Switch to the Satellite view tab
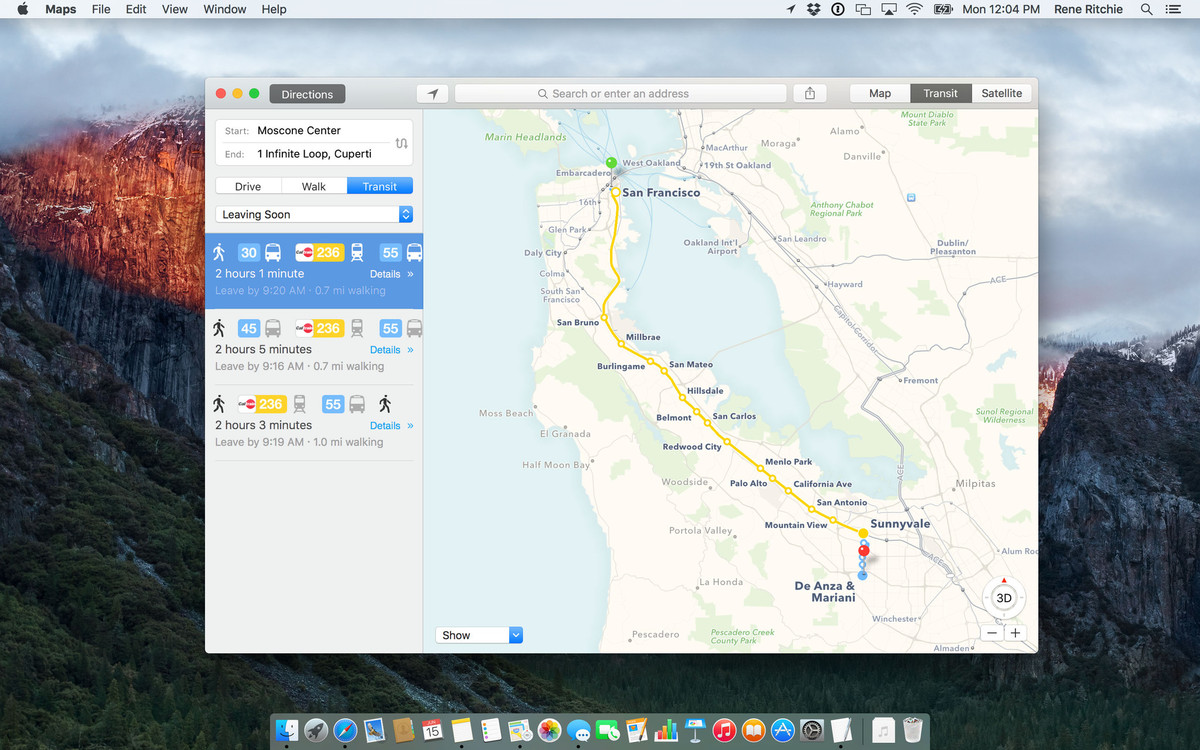This screenshot has width=1200, height=750. point(1001,93)
